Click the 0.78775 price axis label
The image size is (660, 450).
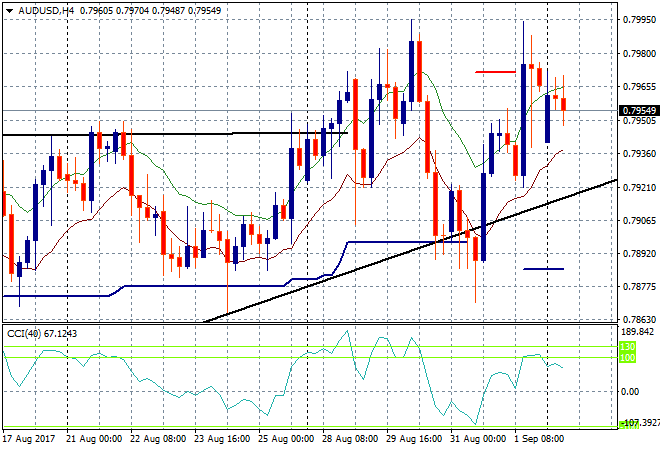(x=639, y=287)
